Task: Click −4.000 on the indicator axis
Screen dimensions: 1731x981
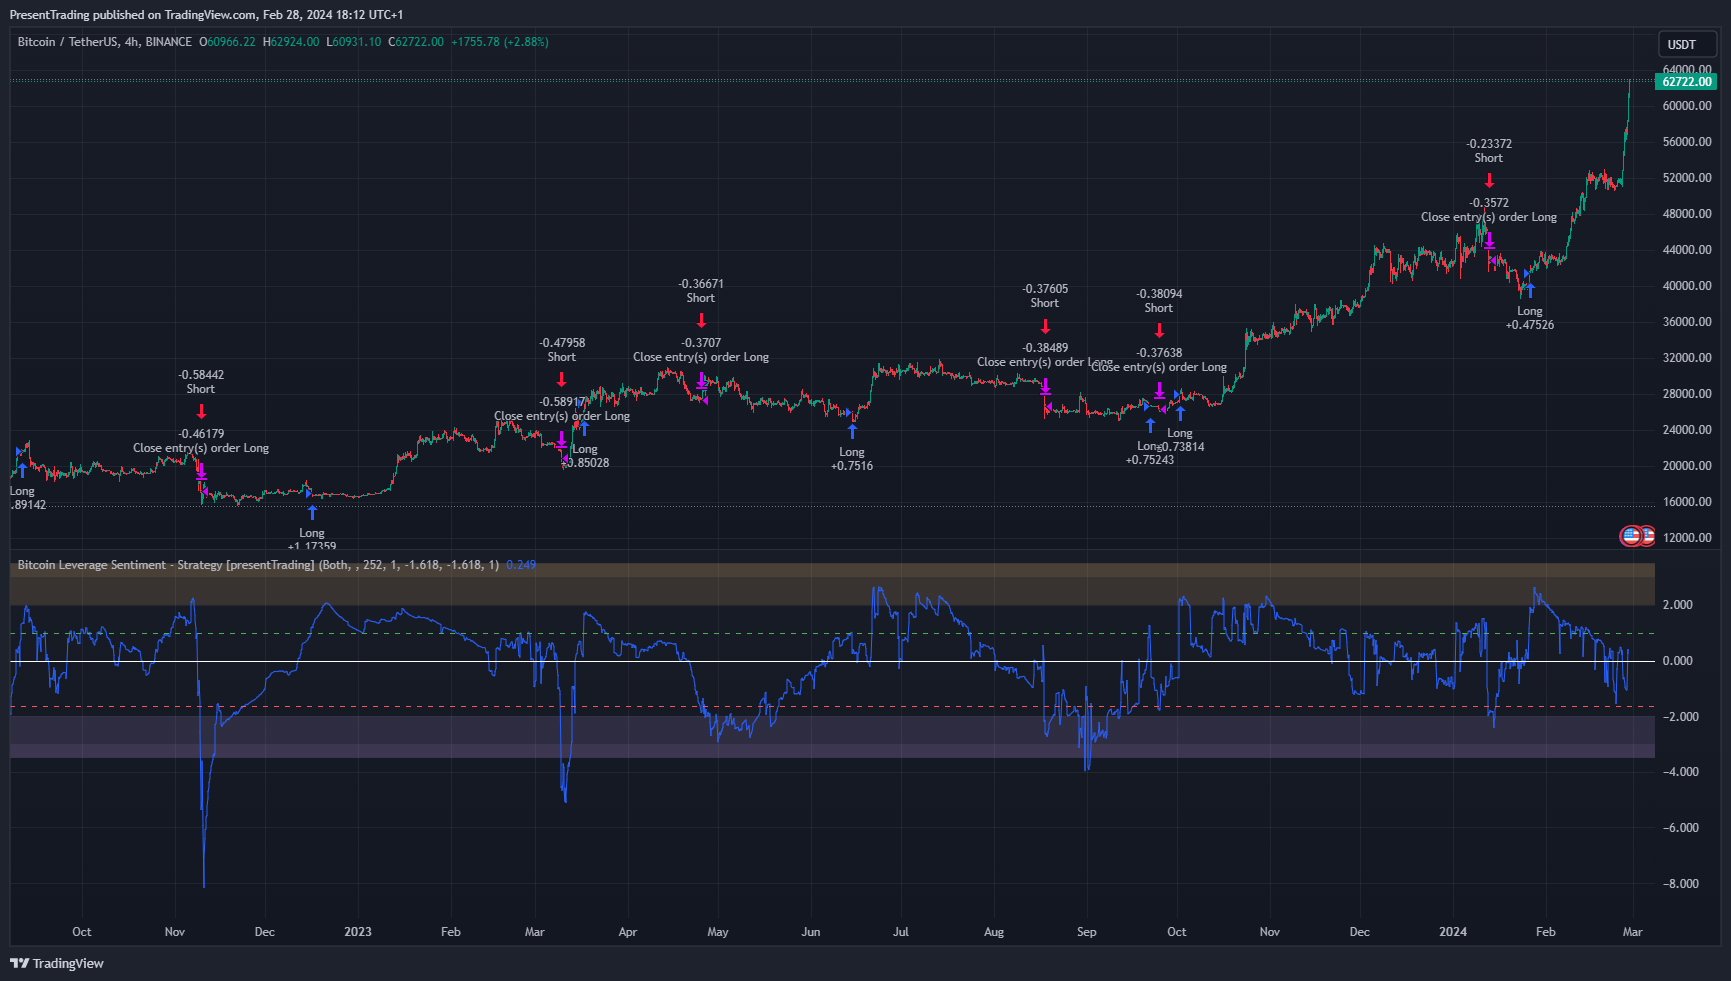Action: (1680, 772)
